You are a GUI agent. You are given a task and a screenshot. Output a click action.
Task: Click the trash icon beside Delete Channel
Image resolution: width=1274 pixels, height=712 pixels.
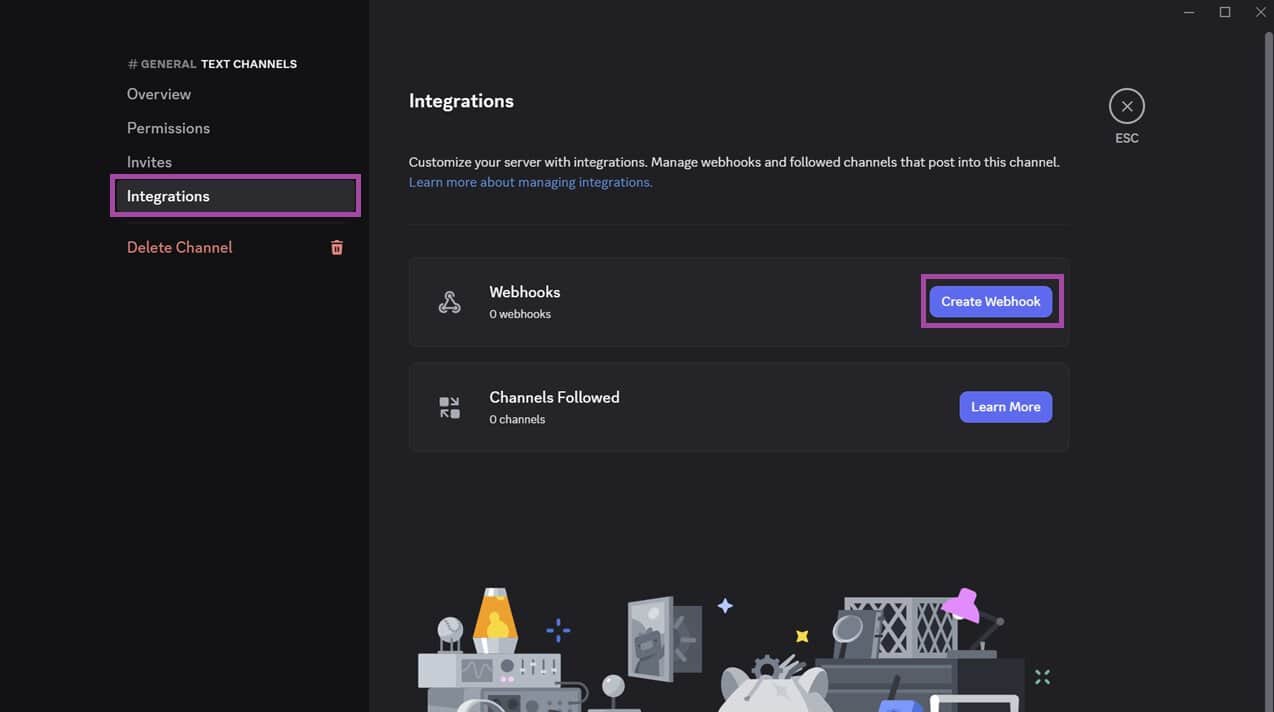337,248
